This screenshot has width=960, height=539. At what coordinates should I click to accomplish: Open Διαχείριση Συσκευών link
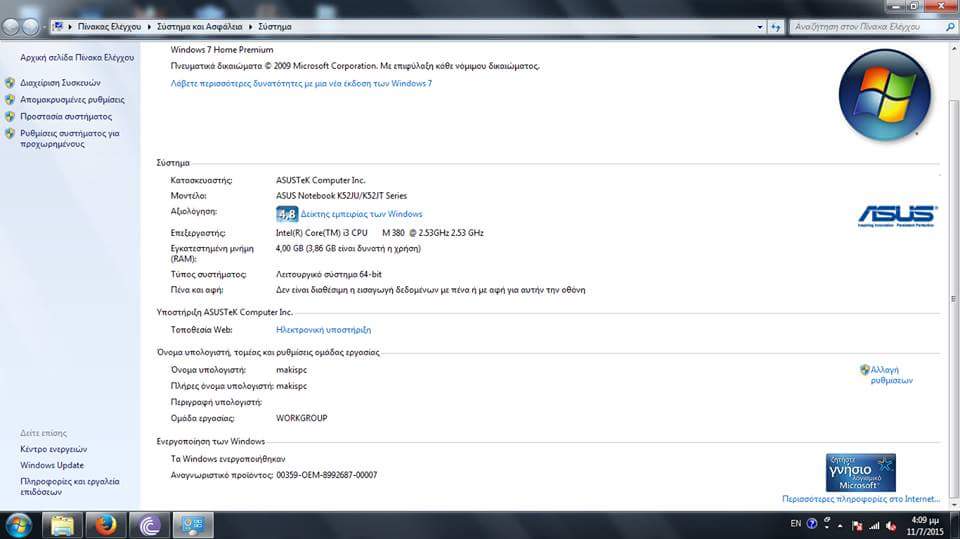(x=60, y=83)
